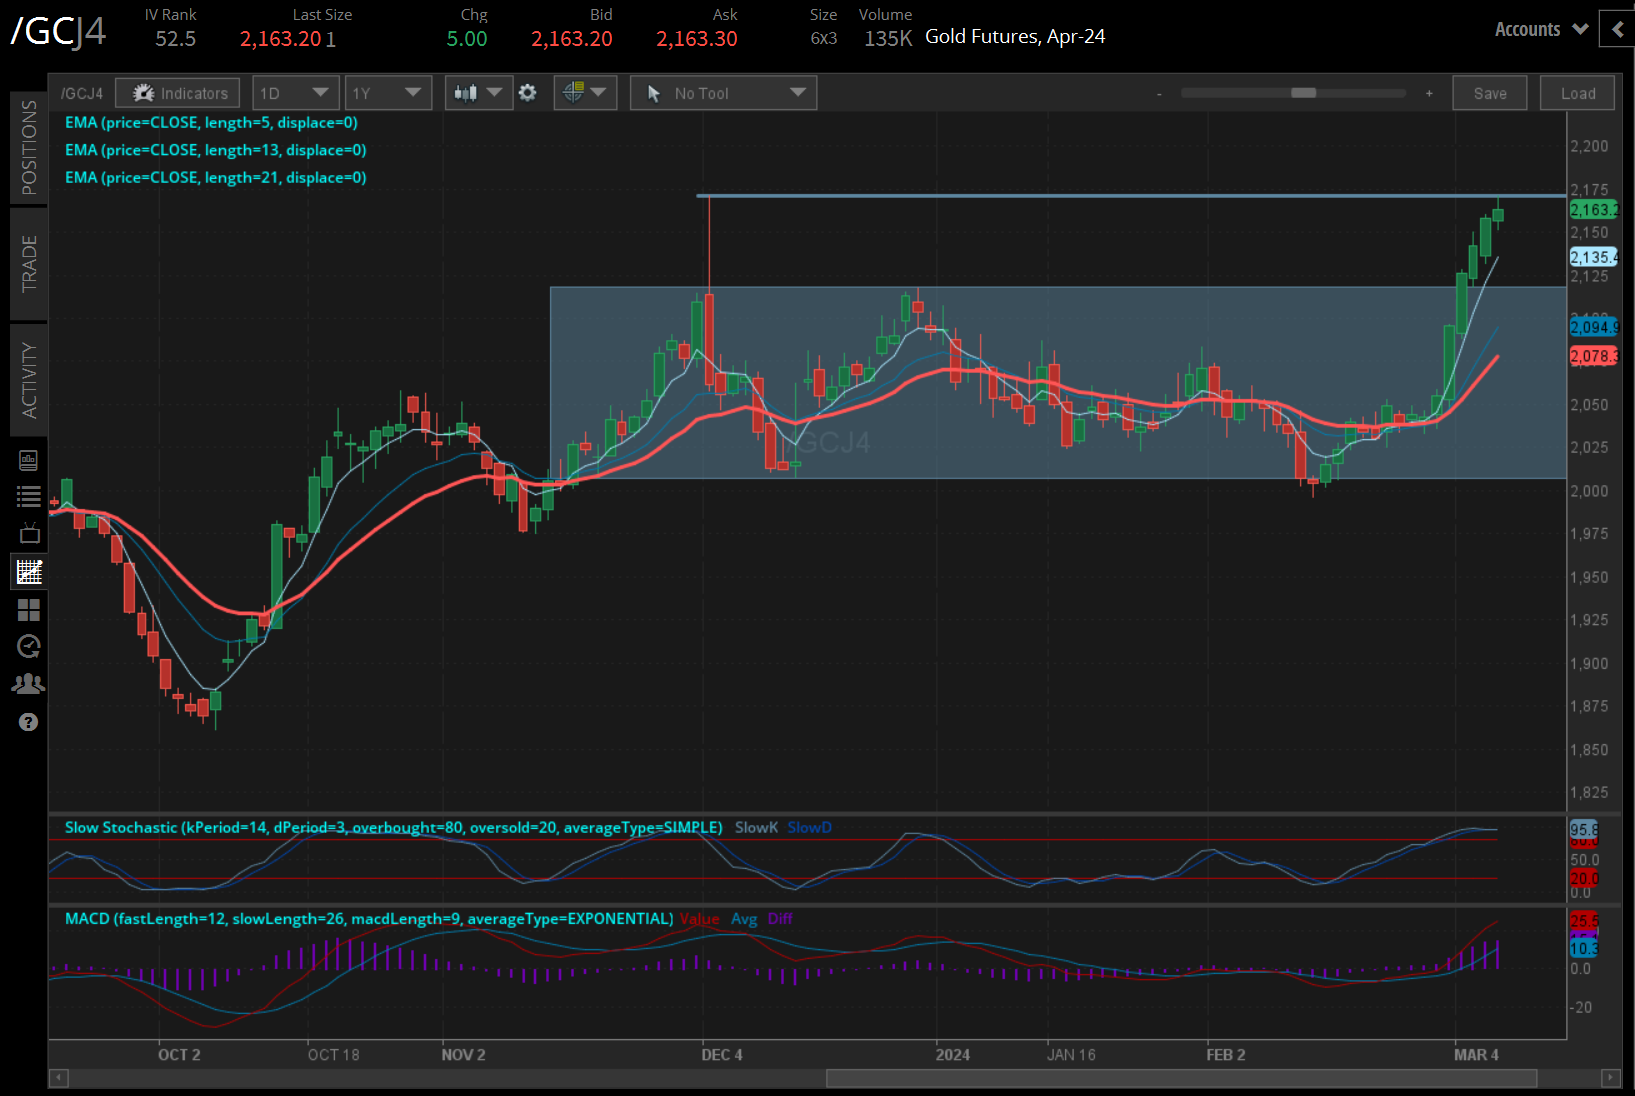Open the 1D timeframe dropdown
This screenshot has height=1096, width=1635.
click(x=296, y=92)
